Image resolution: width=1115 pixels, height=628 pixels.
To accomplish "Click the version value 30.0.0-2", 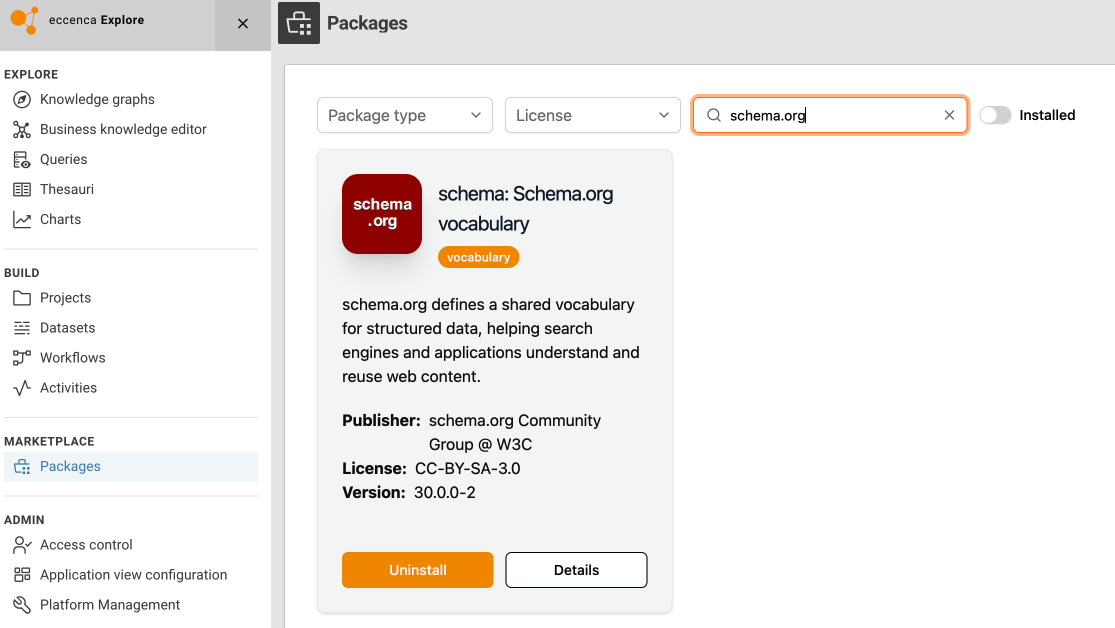I will pyautogui.click(x=444, y=493).
